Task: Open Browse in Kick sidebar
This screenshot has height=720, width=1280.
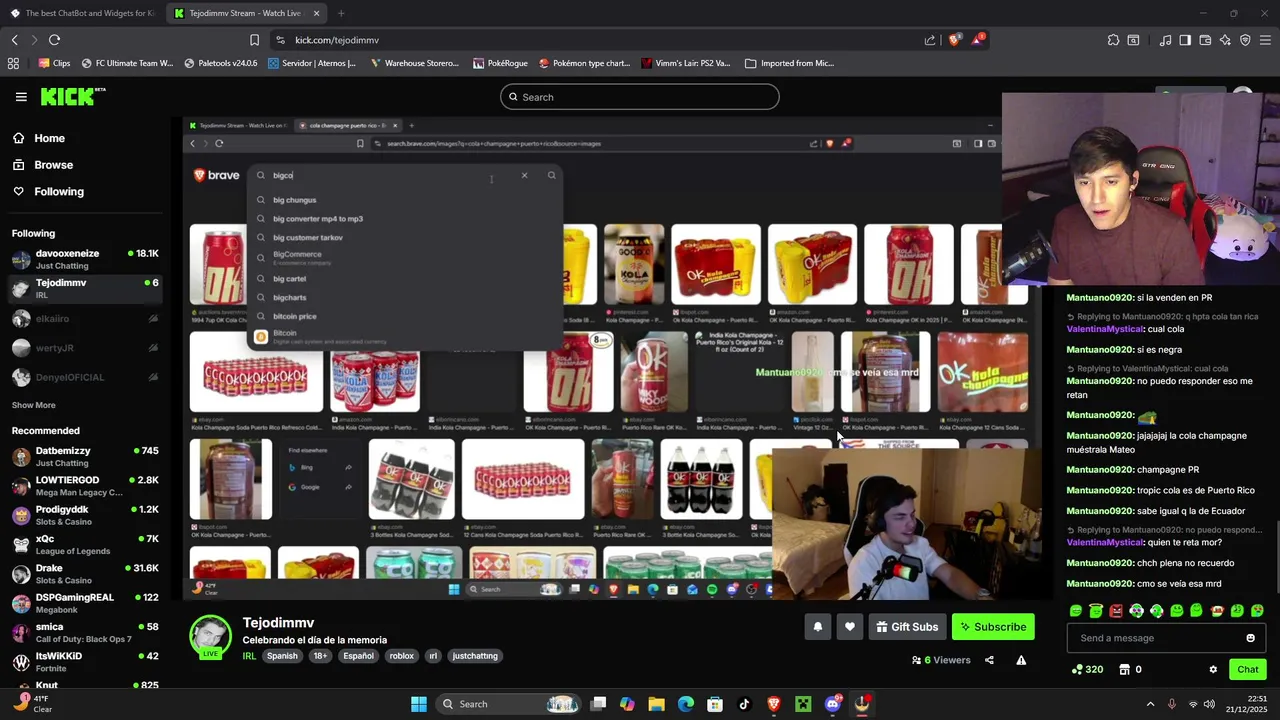Action: pos(42,165)
